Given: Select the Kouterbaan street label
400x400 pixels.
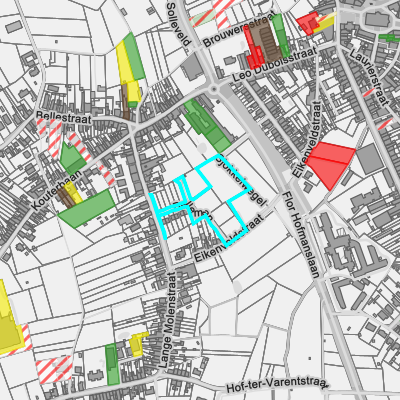Looking at the screenshot, I should 56,191.
